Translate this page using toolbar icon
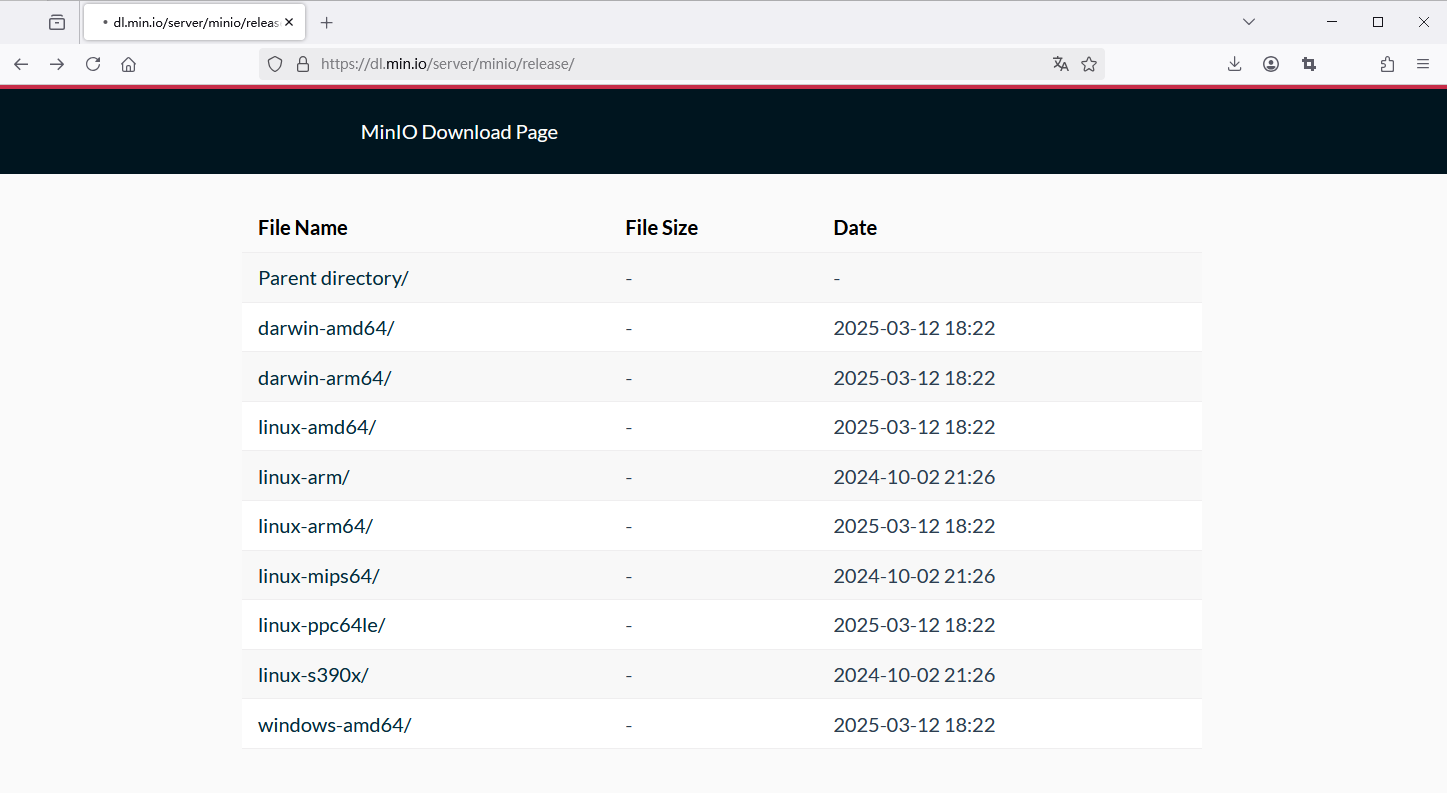The image size is (1447, 793). point(1061,64)
